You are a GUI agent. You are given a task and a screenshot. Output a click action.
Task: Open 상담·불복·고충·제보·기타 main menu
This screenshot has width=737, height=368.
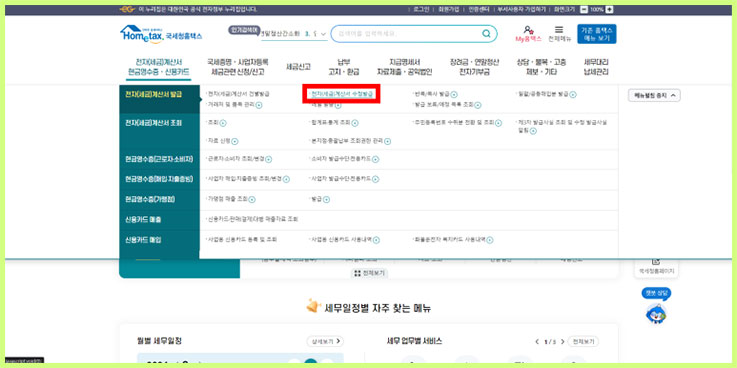click(541, 67)
